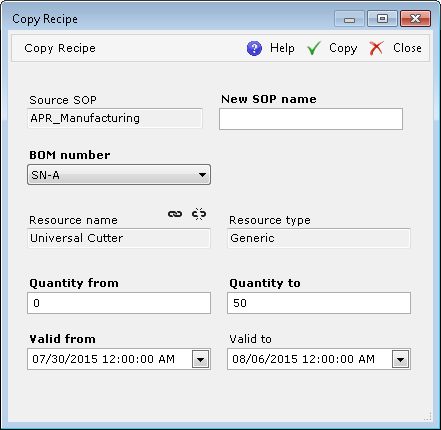Image resolution: width=441 pixels, height=430 pixels.
Task: Click the link resource chain icon
Action: click(x=175, y=214)
